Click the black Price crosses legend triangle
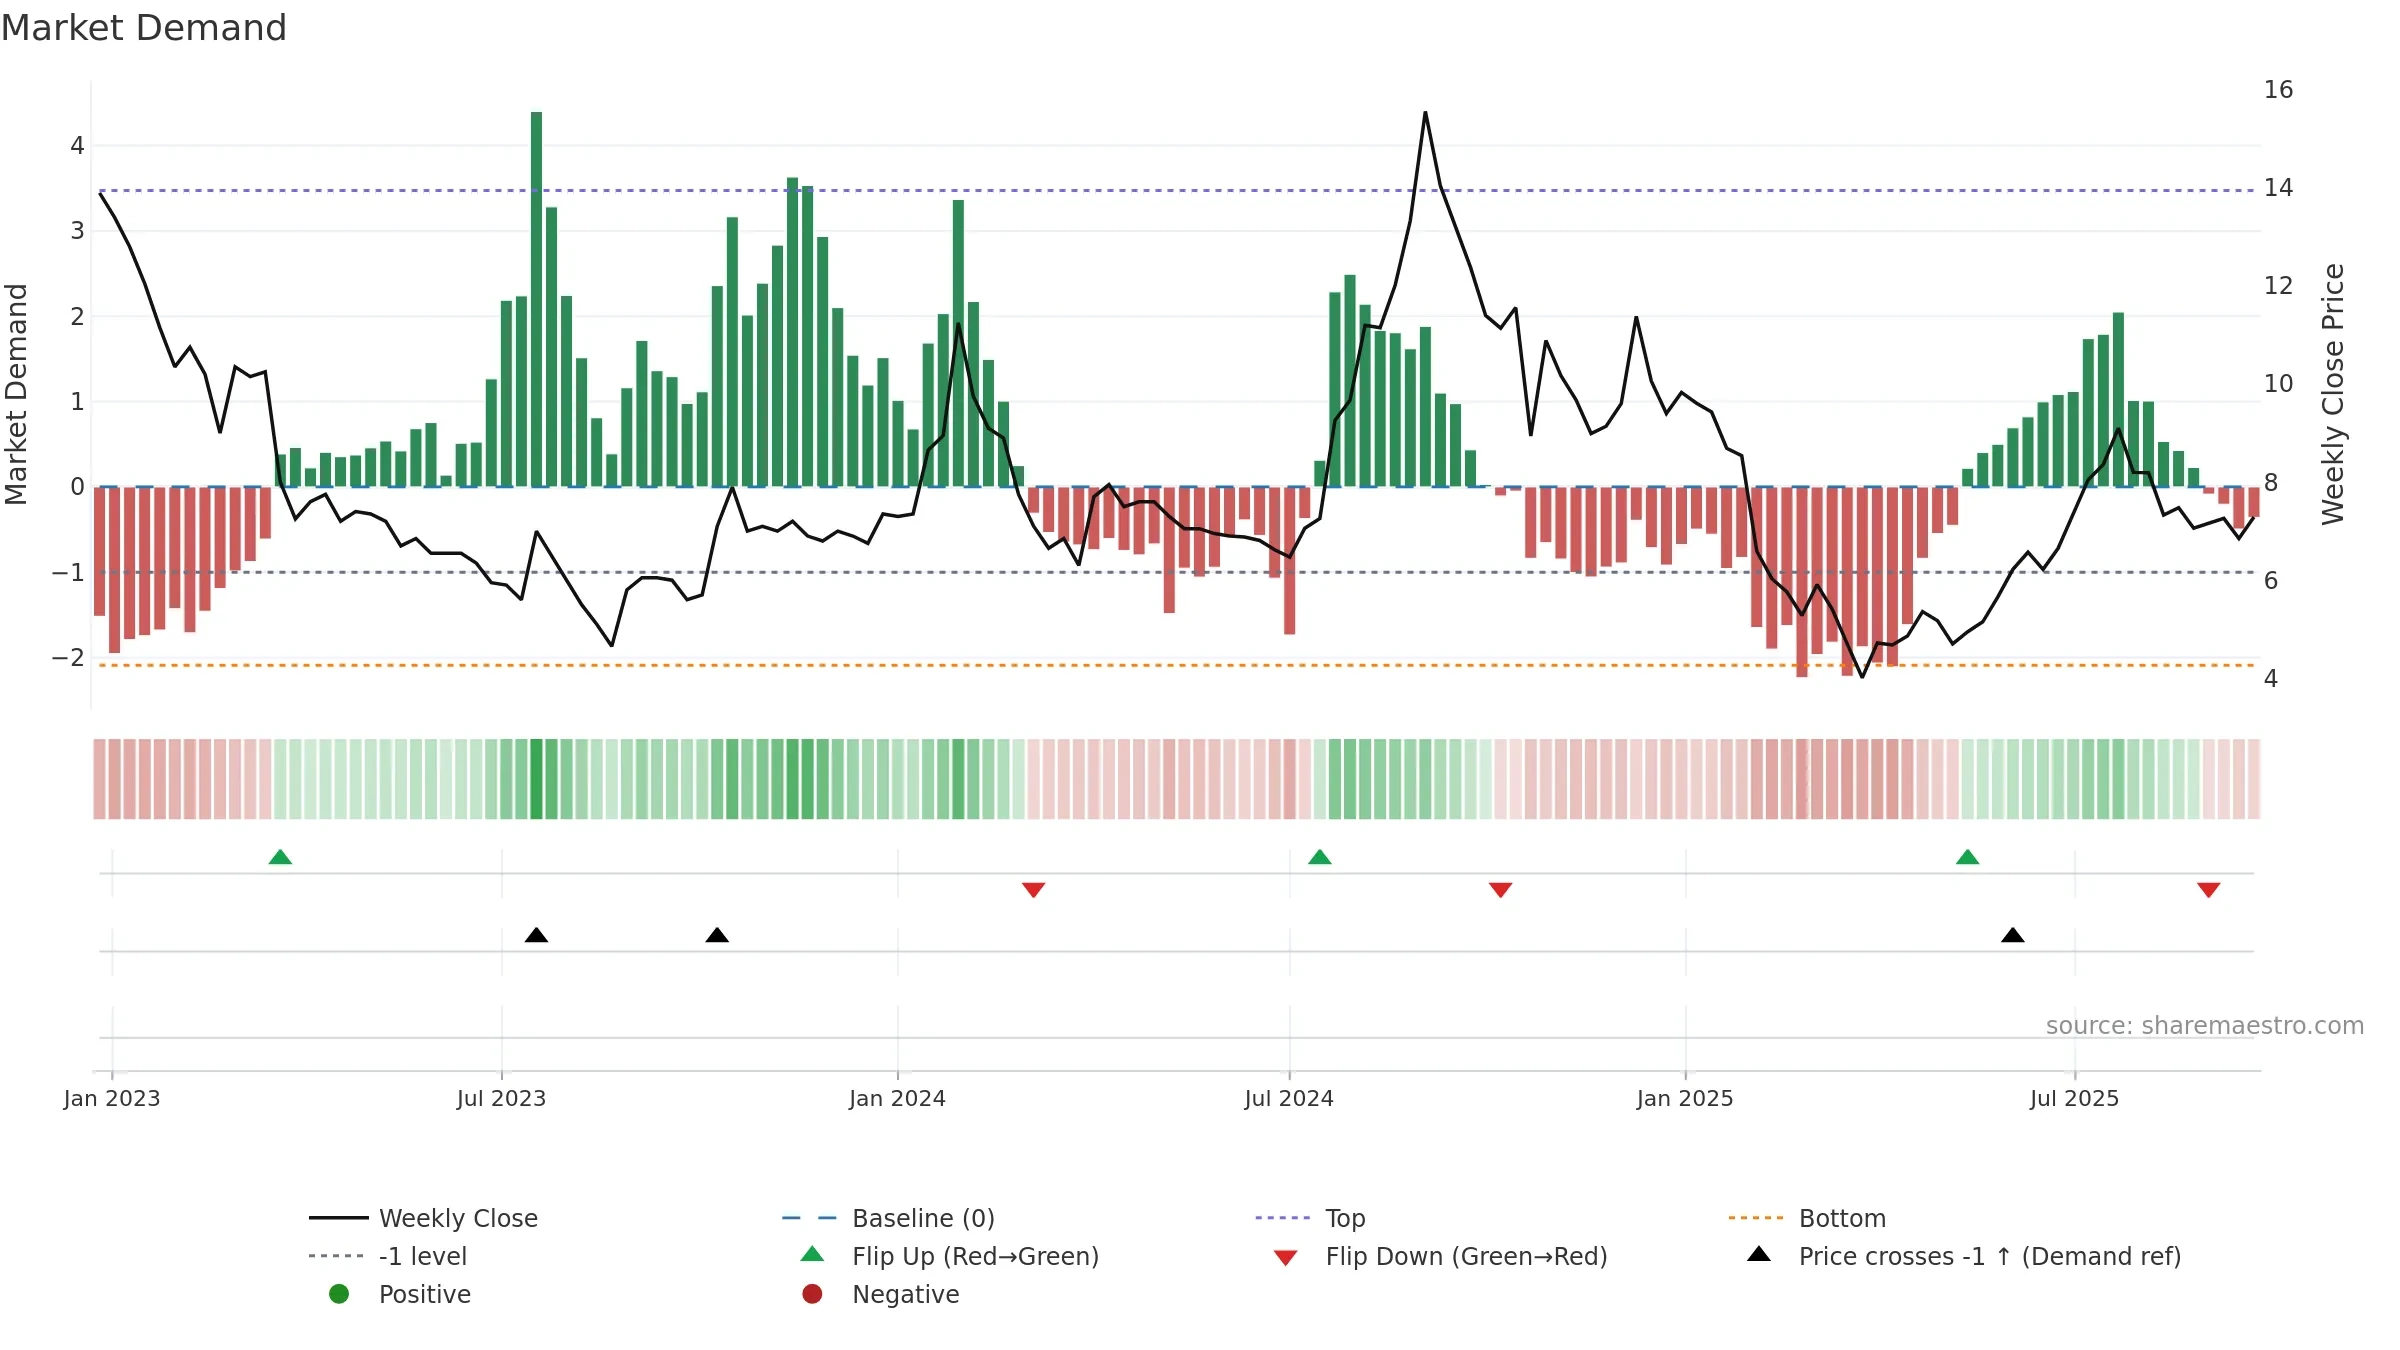Viewport: 2400px width, 1350px height. click(x=1759, y=1254)
